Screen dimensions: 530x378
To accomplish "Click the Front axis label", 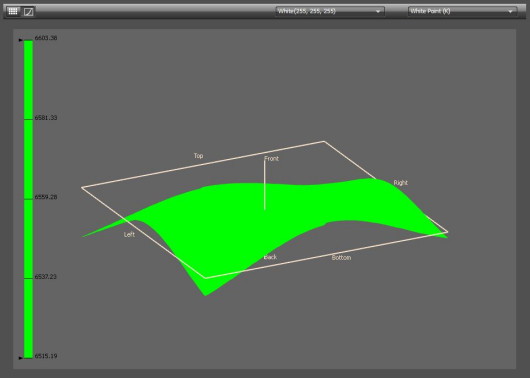I will click(272, 159).
